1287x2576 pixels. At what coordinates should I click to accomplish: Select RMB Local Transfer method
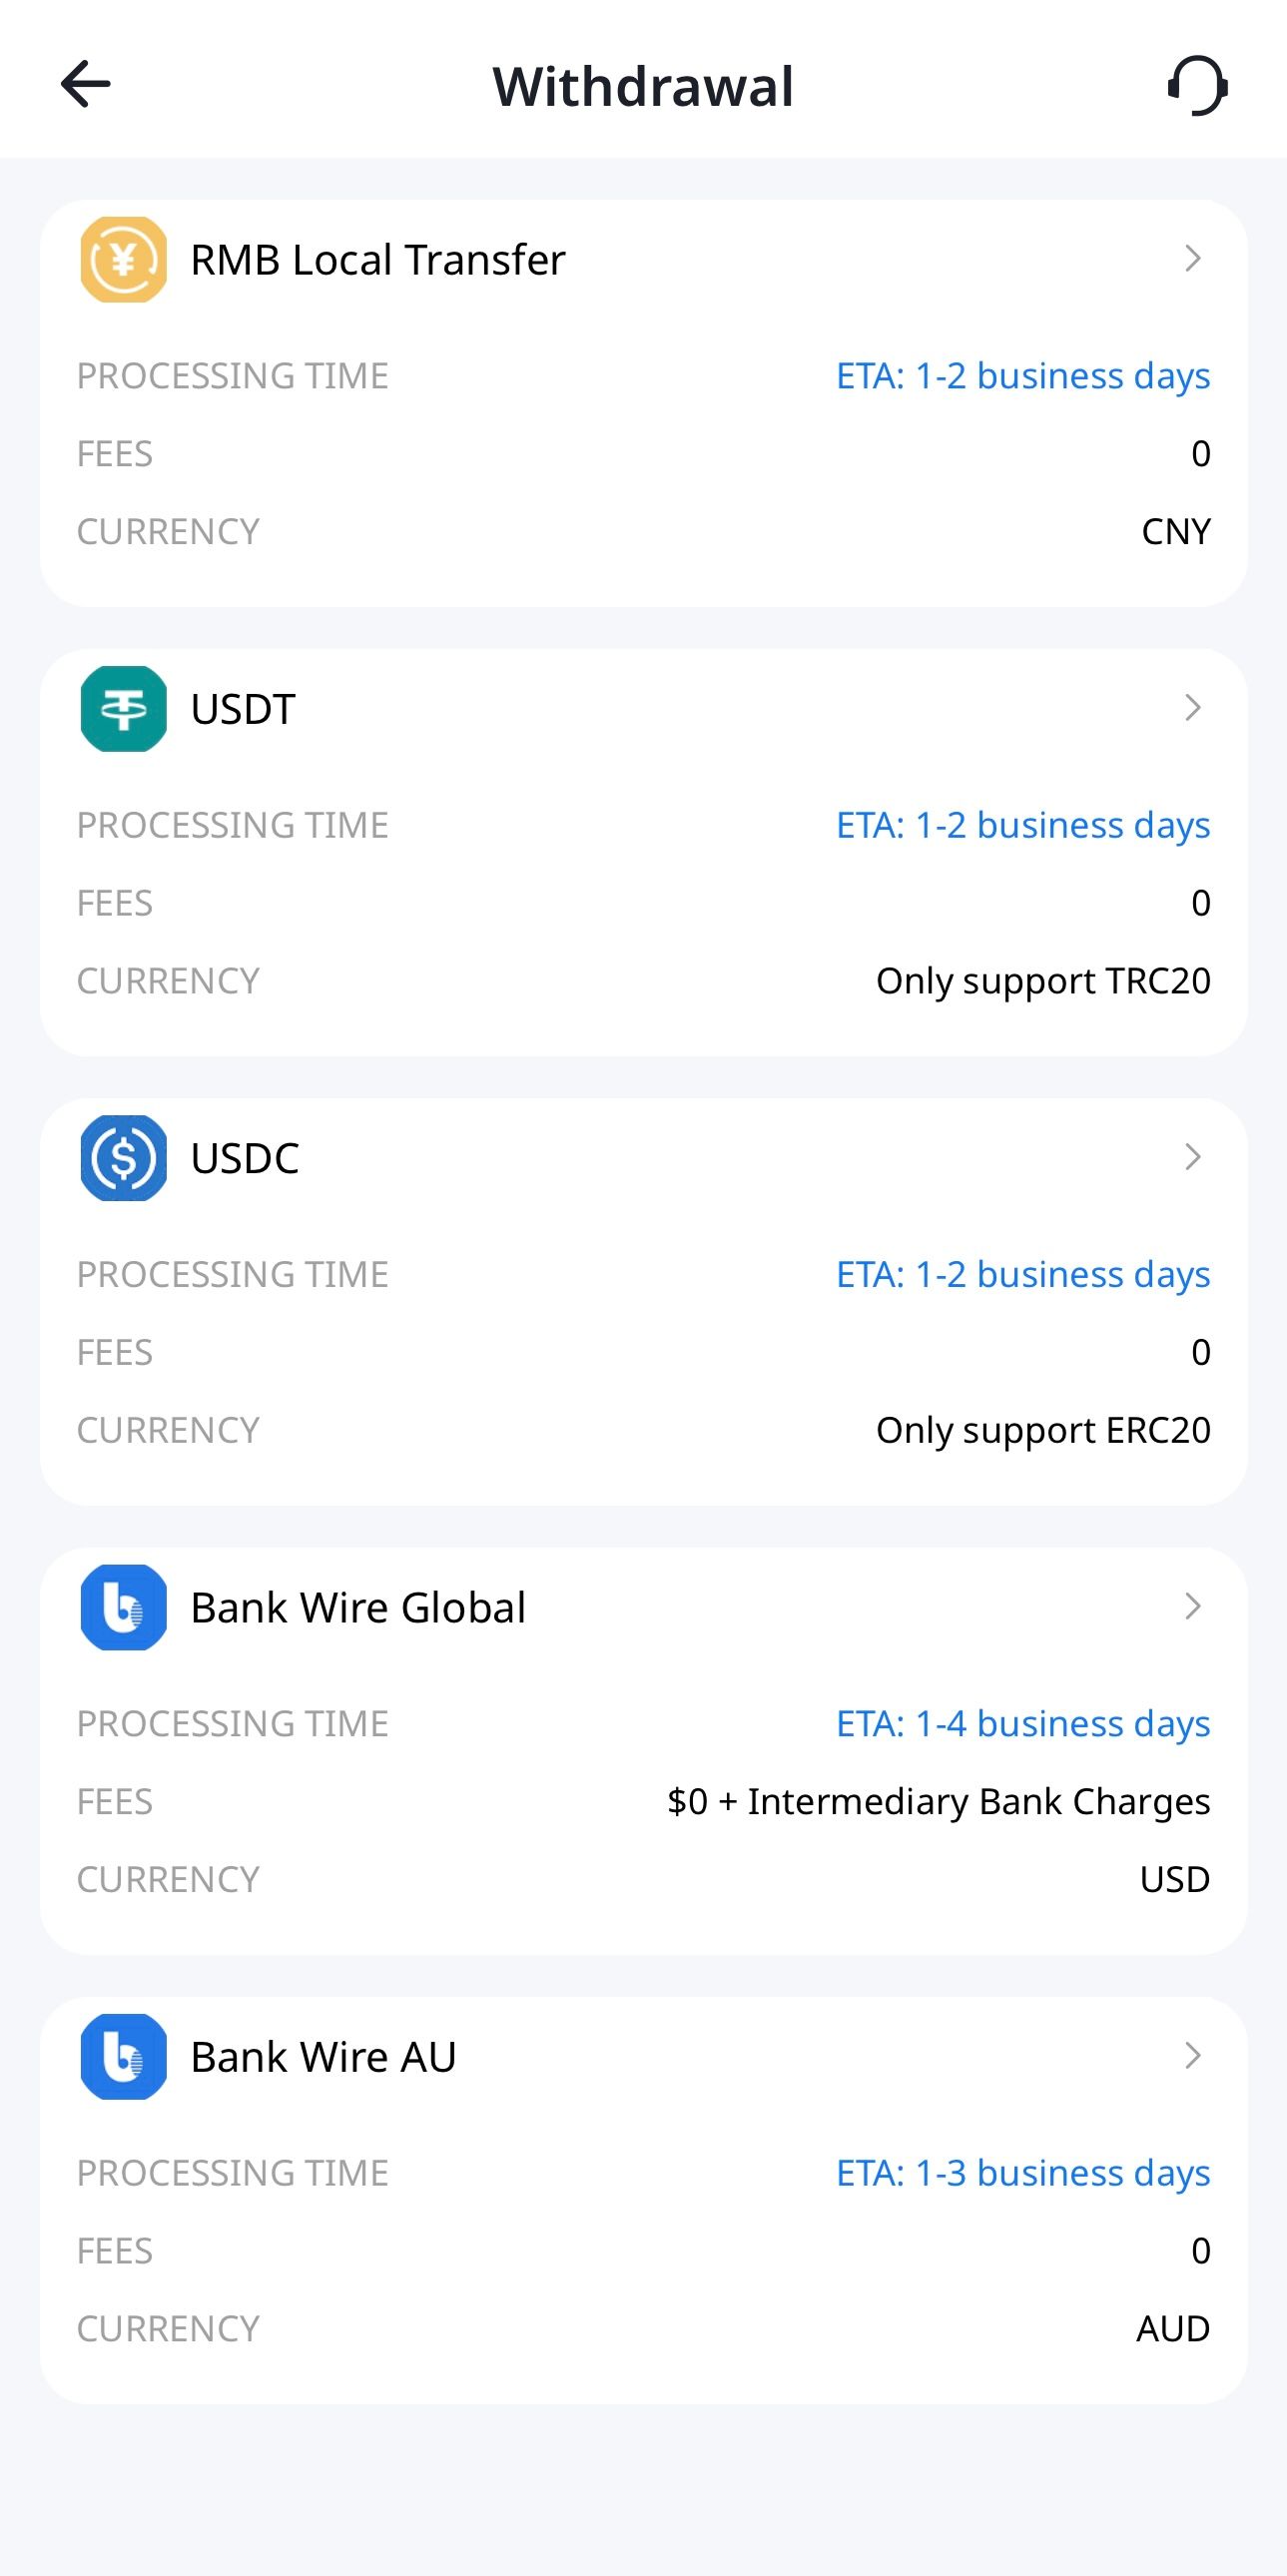[x=377, y=260]
